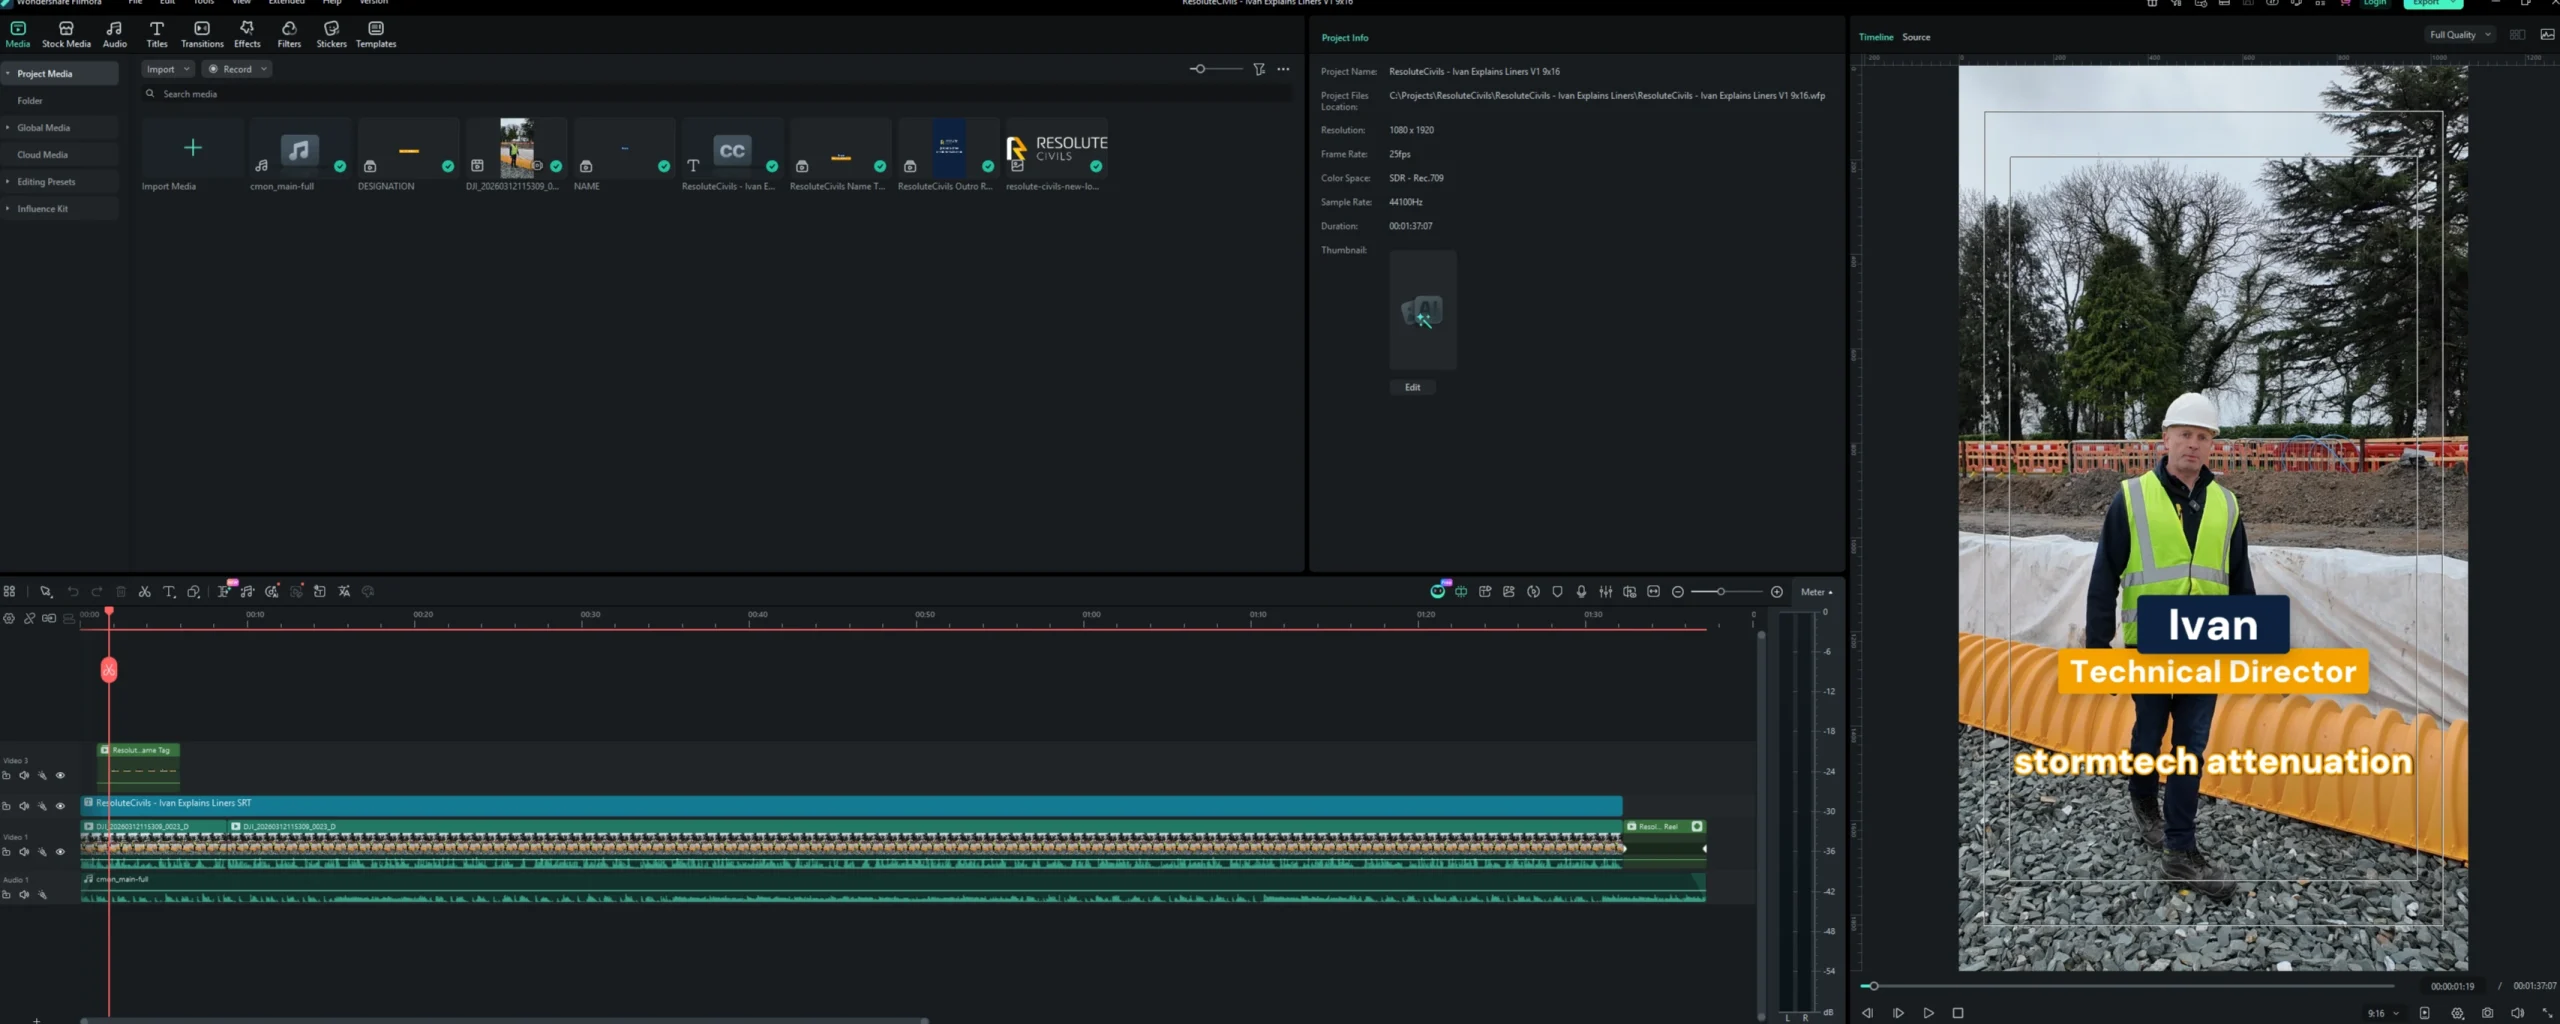
Task: Hide the subtitle SRT track with eye icon
Action: (x=60, y=806)
